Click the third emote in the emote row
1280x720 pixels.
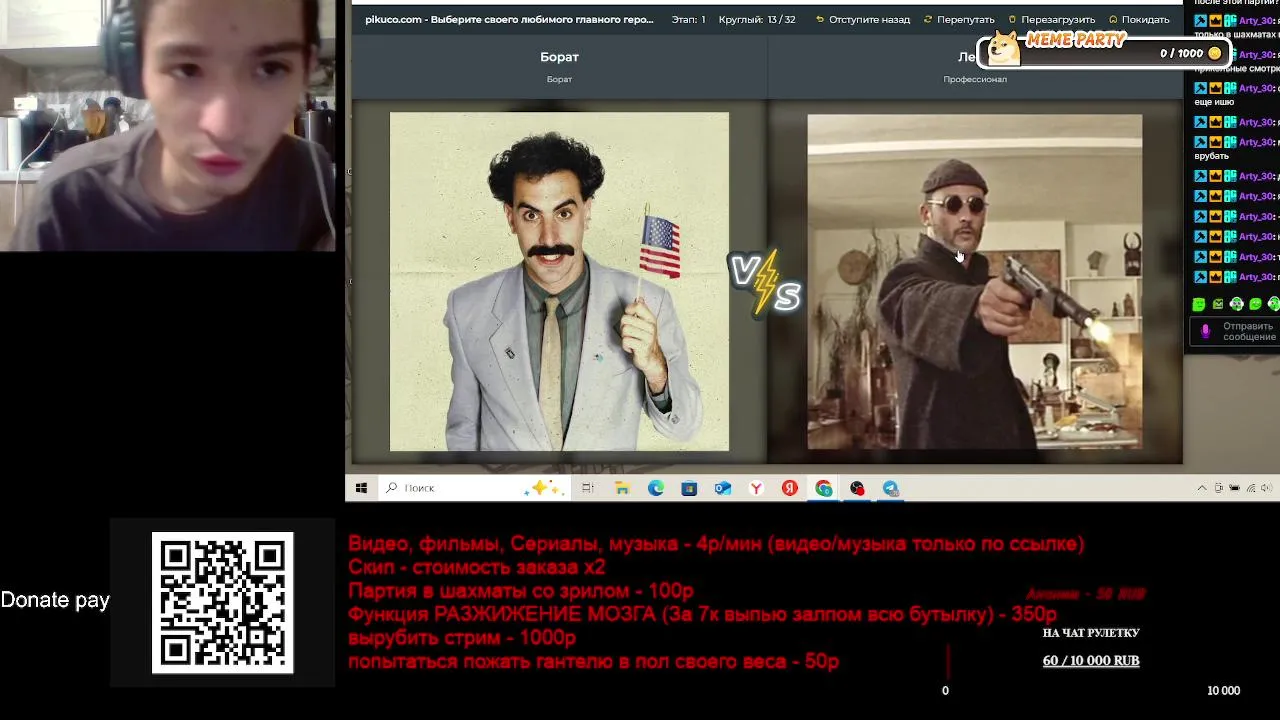pos(1237,304)
